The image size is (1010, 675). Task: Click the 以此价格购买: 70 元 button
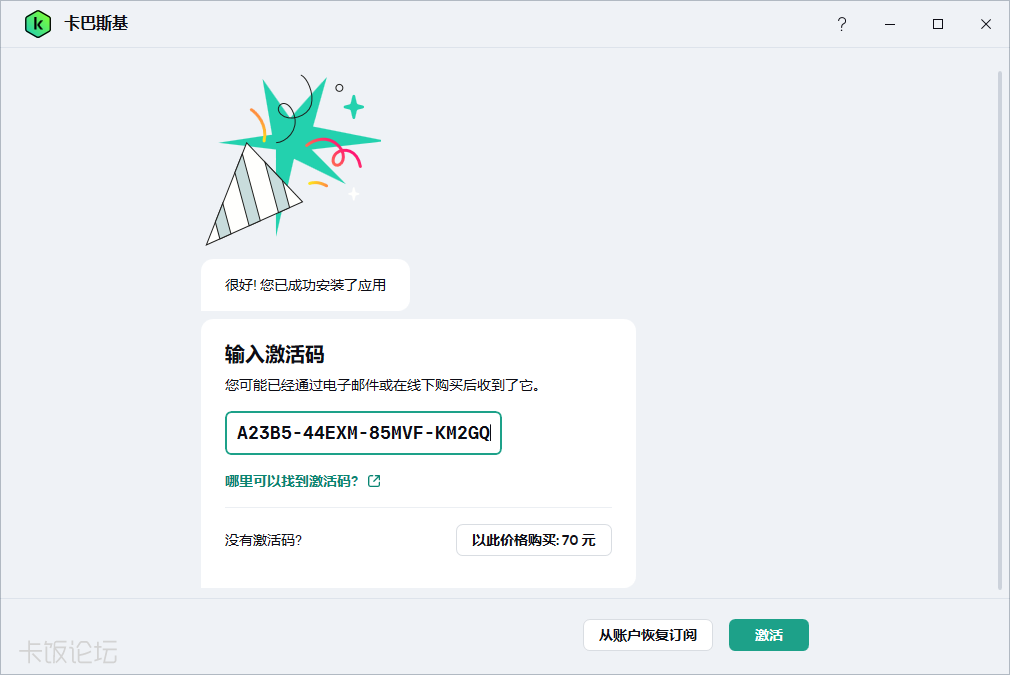click(x=534, y=540)
